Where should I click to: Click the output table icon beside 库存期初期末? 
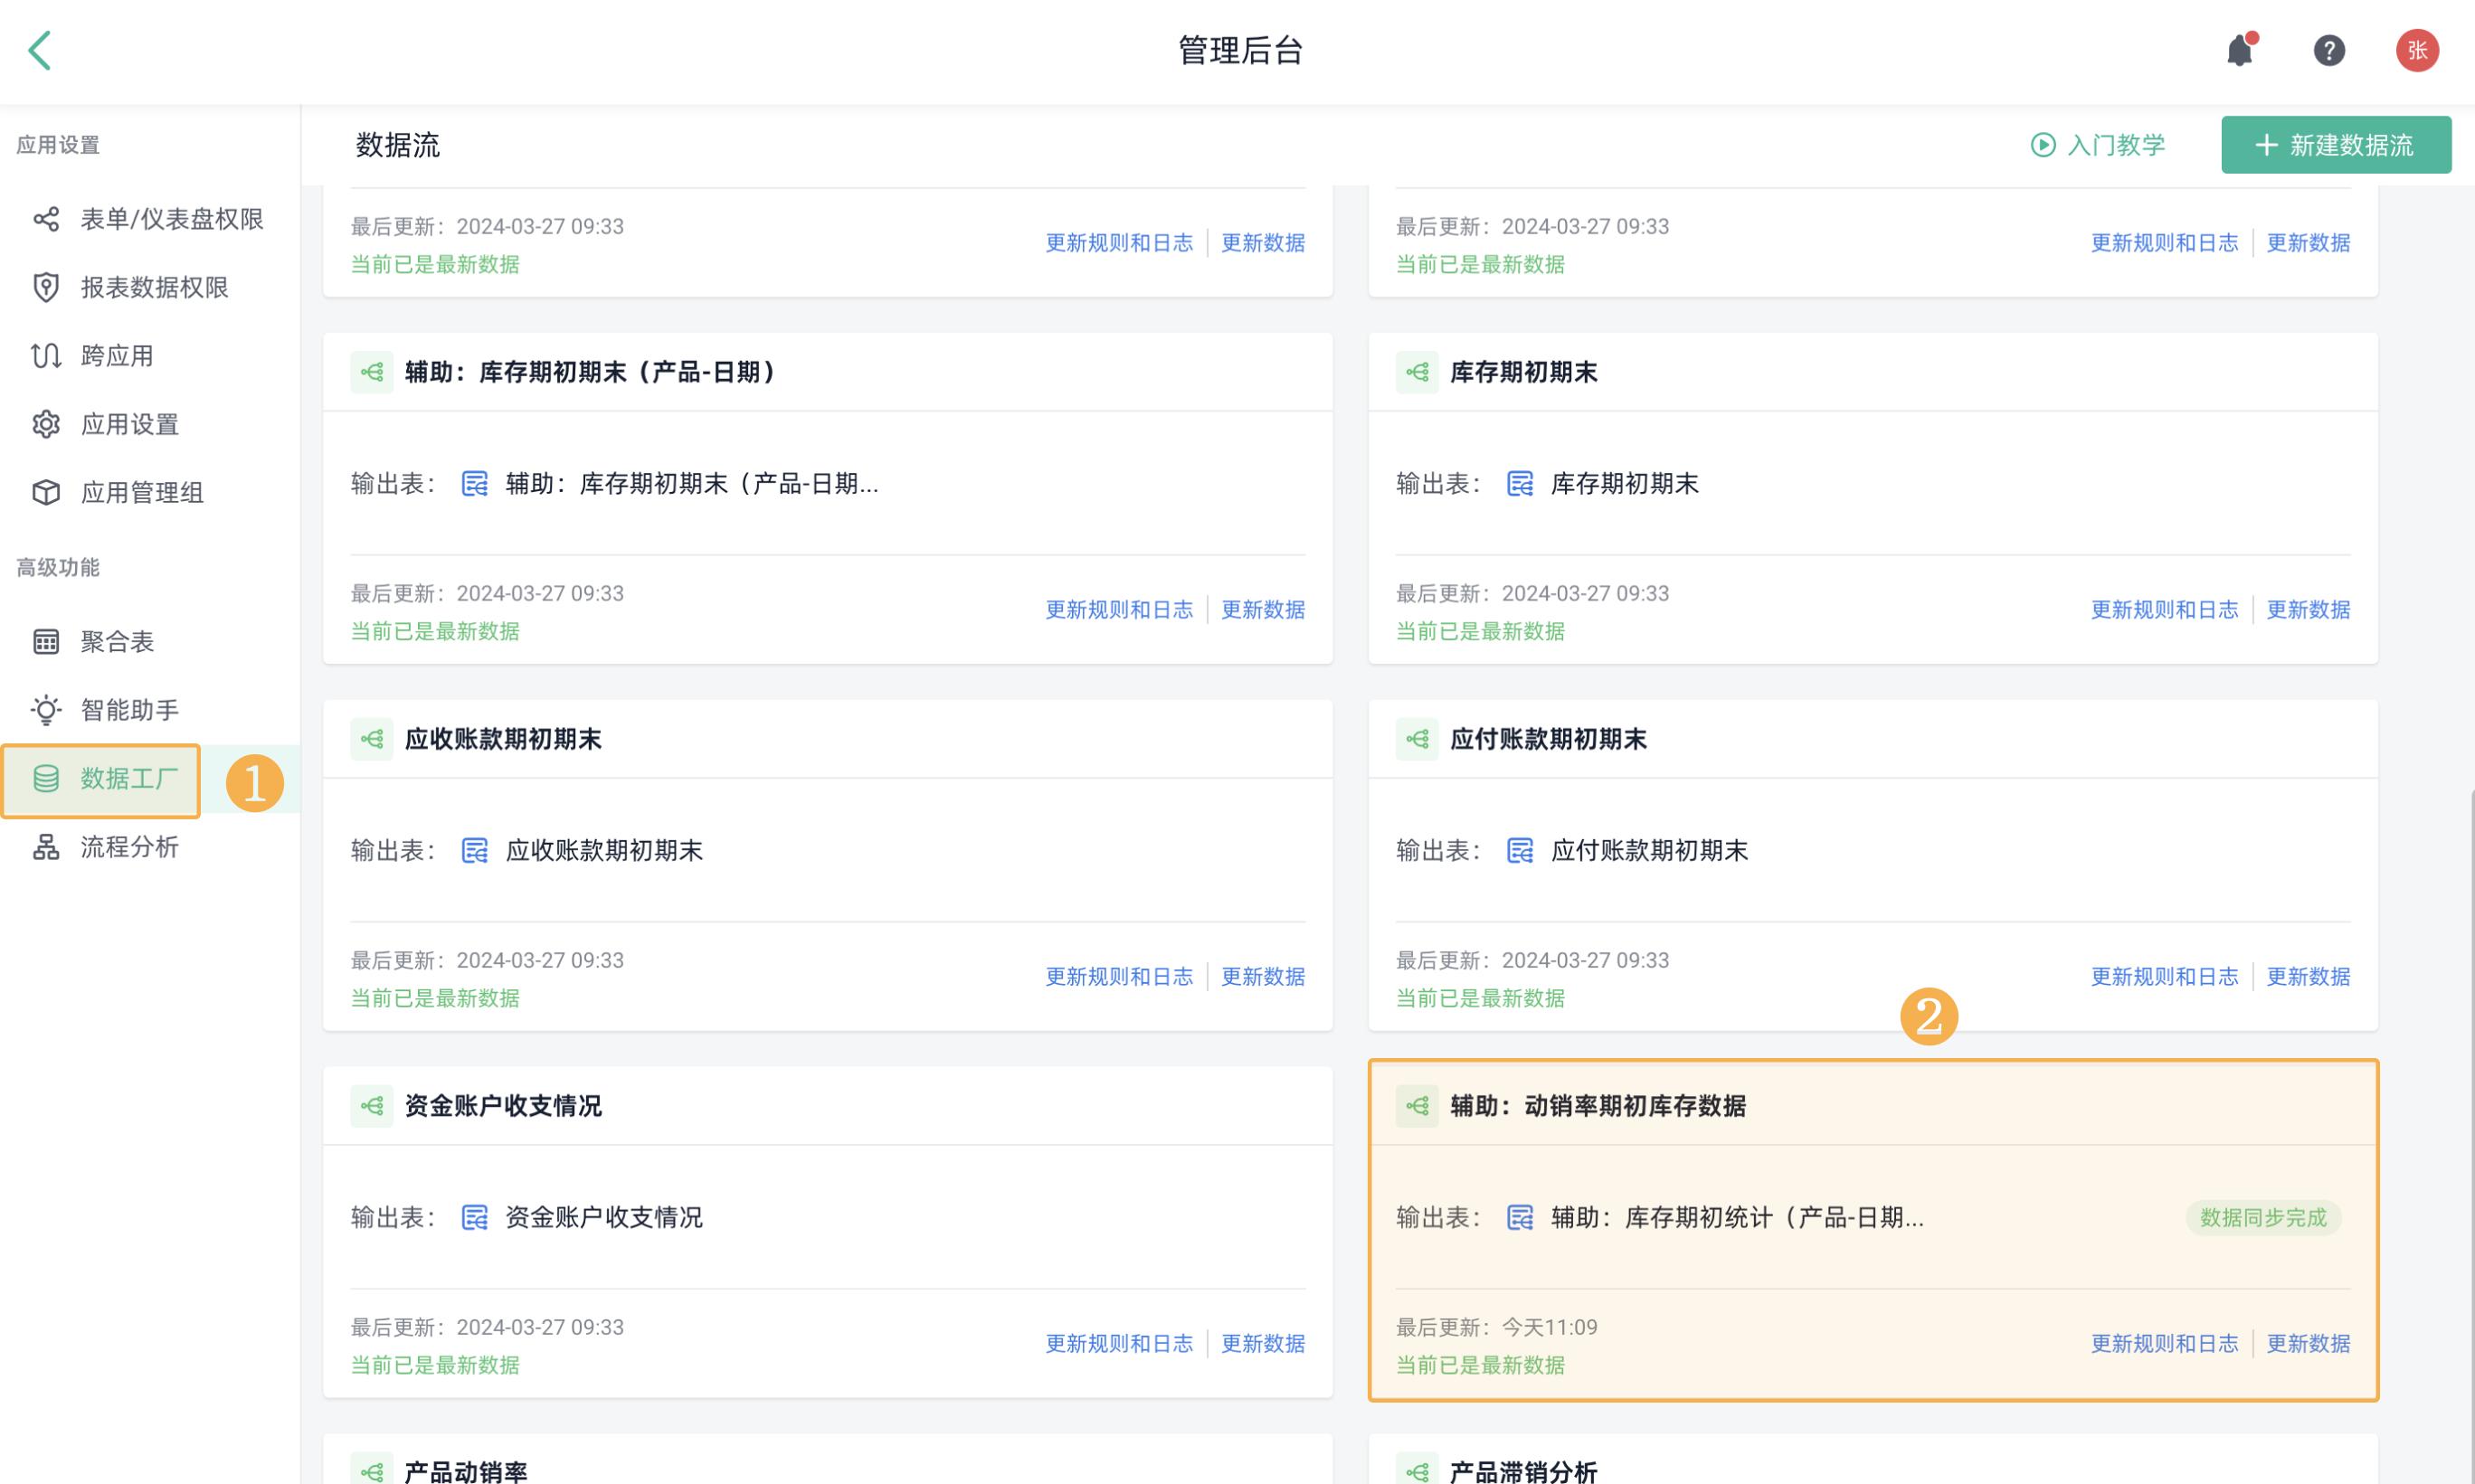1519,484
